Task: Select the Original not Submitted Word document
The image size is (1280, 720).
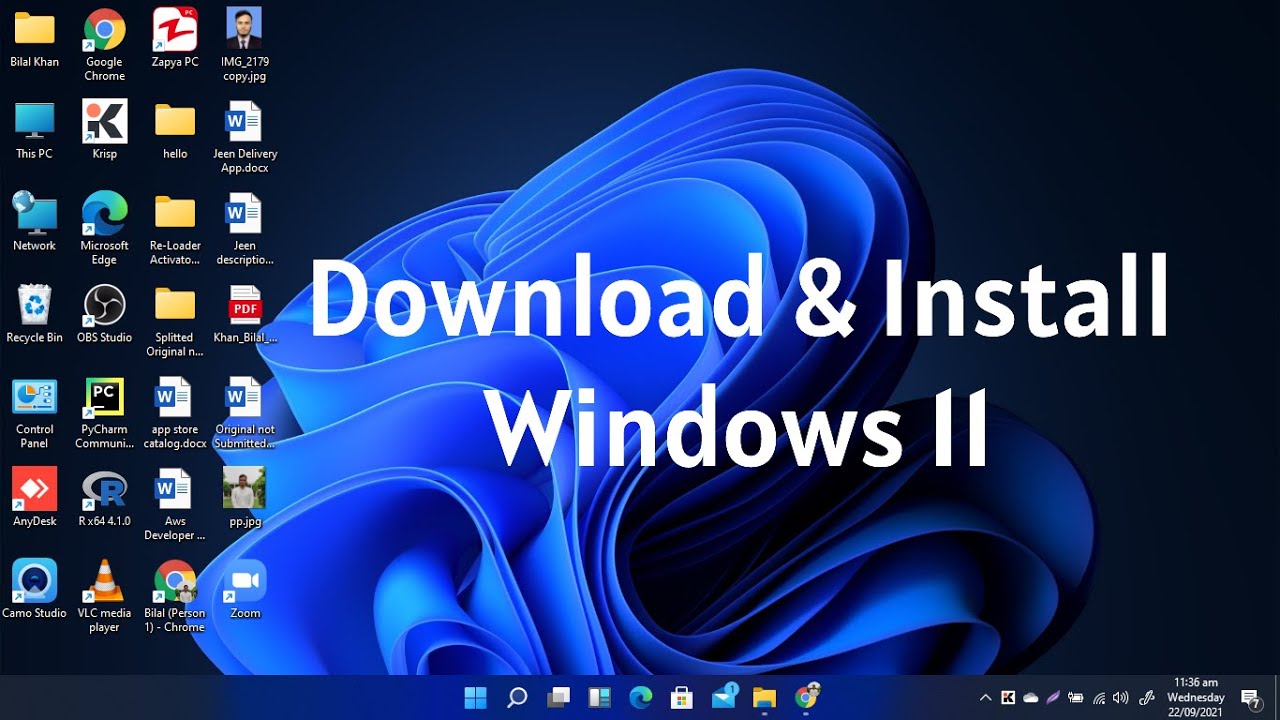Action: [x=245, y=413]
